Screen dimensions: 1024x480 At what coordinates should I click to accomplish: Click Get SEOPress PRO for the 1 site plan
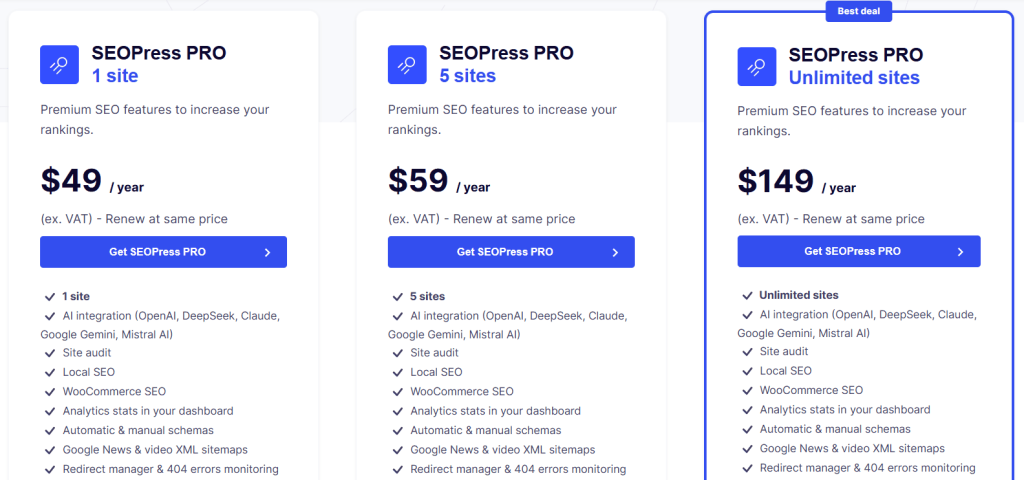[158, 252]
